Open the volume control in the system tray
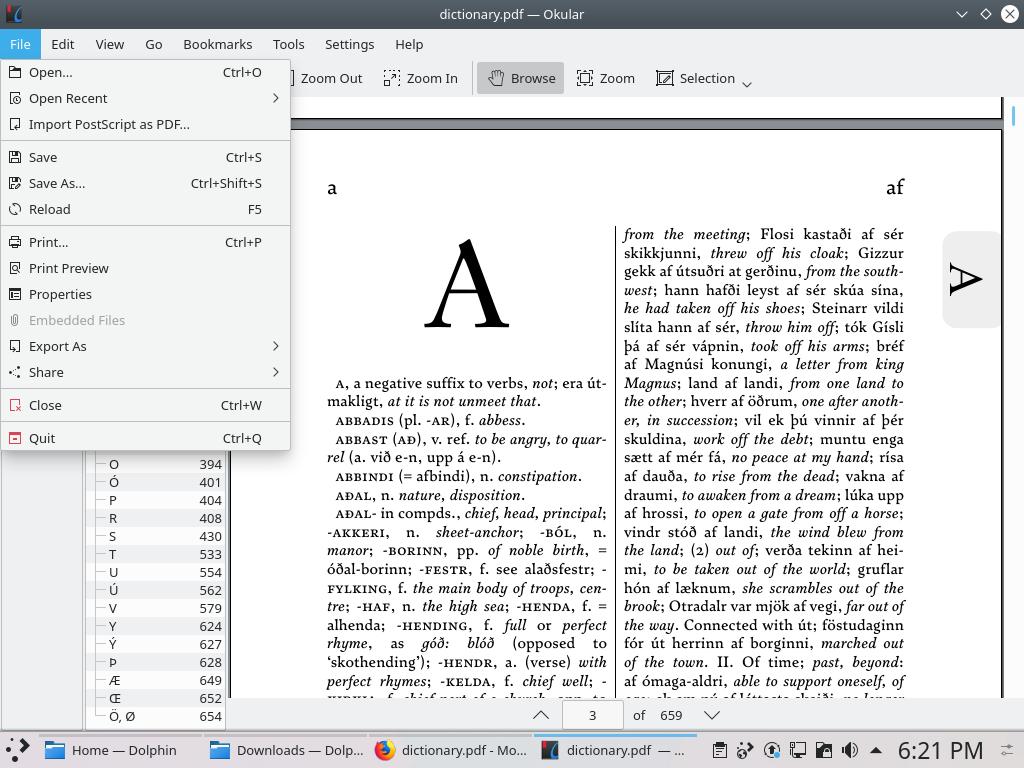 pos(850,750)
